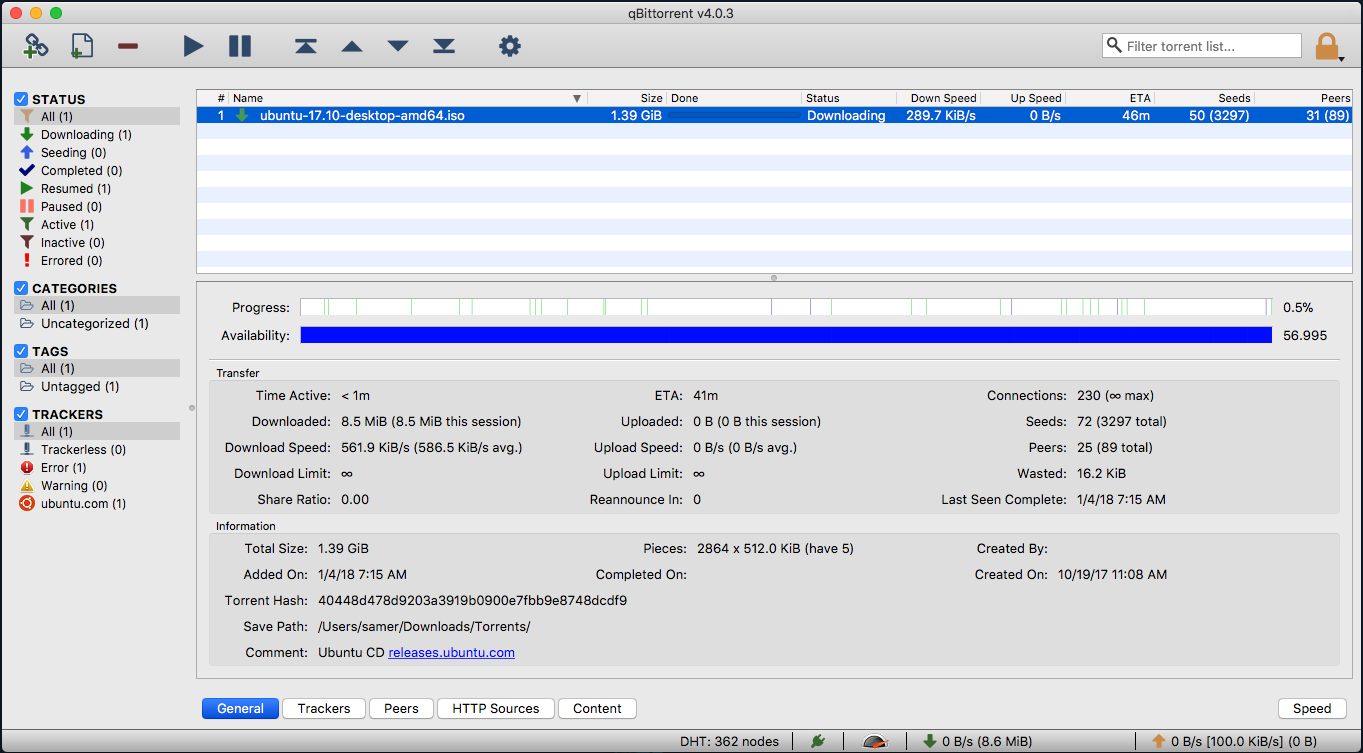Viewport: 1363px width, 753px height.
Task: Pause the torrent using pause icon
Action: (x=238, y=46)
